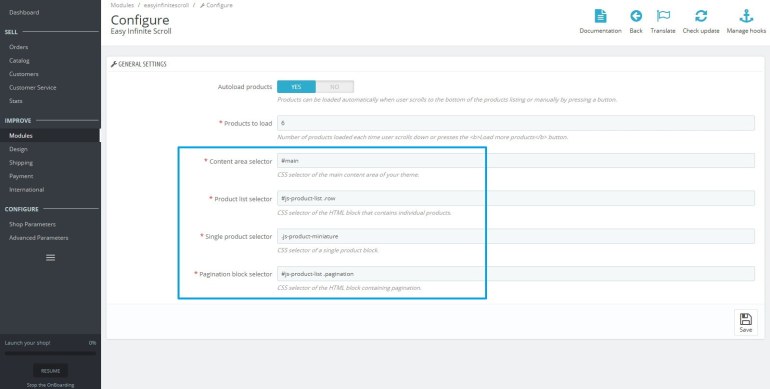Screen dimensions: 770x389
Task: Open Orders in the sidebar
Action: [19, 47]
